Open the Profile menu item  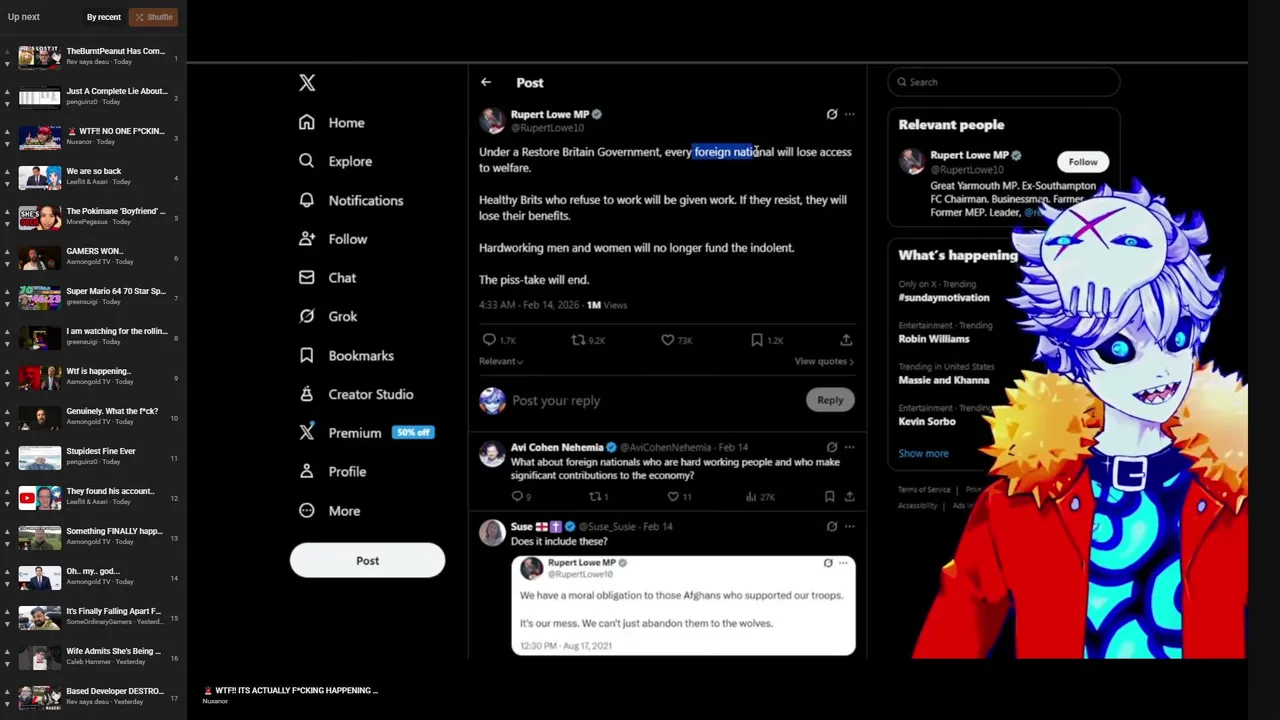[333, 471]
